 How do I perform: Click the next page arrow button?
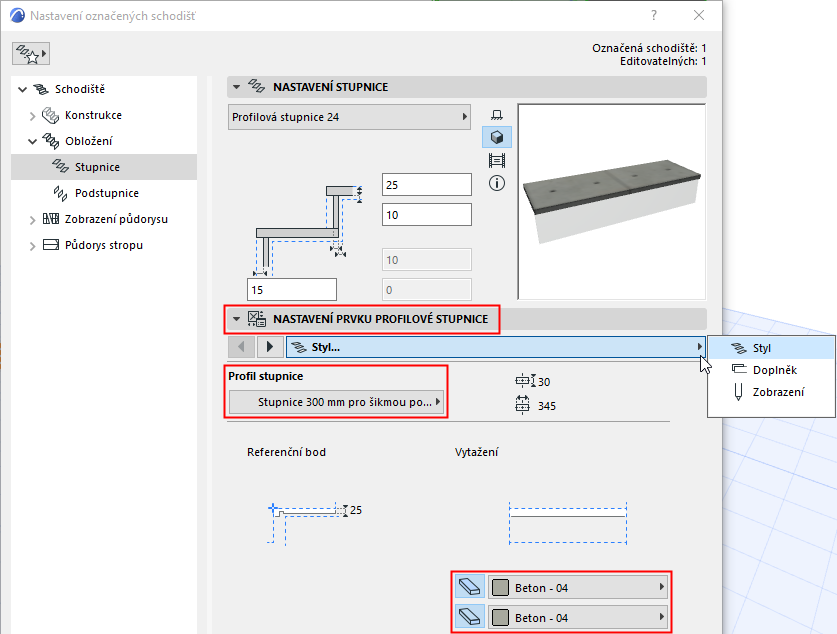point(270,347)
